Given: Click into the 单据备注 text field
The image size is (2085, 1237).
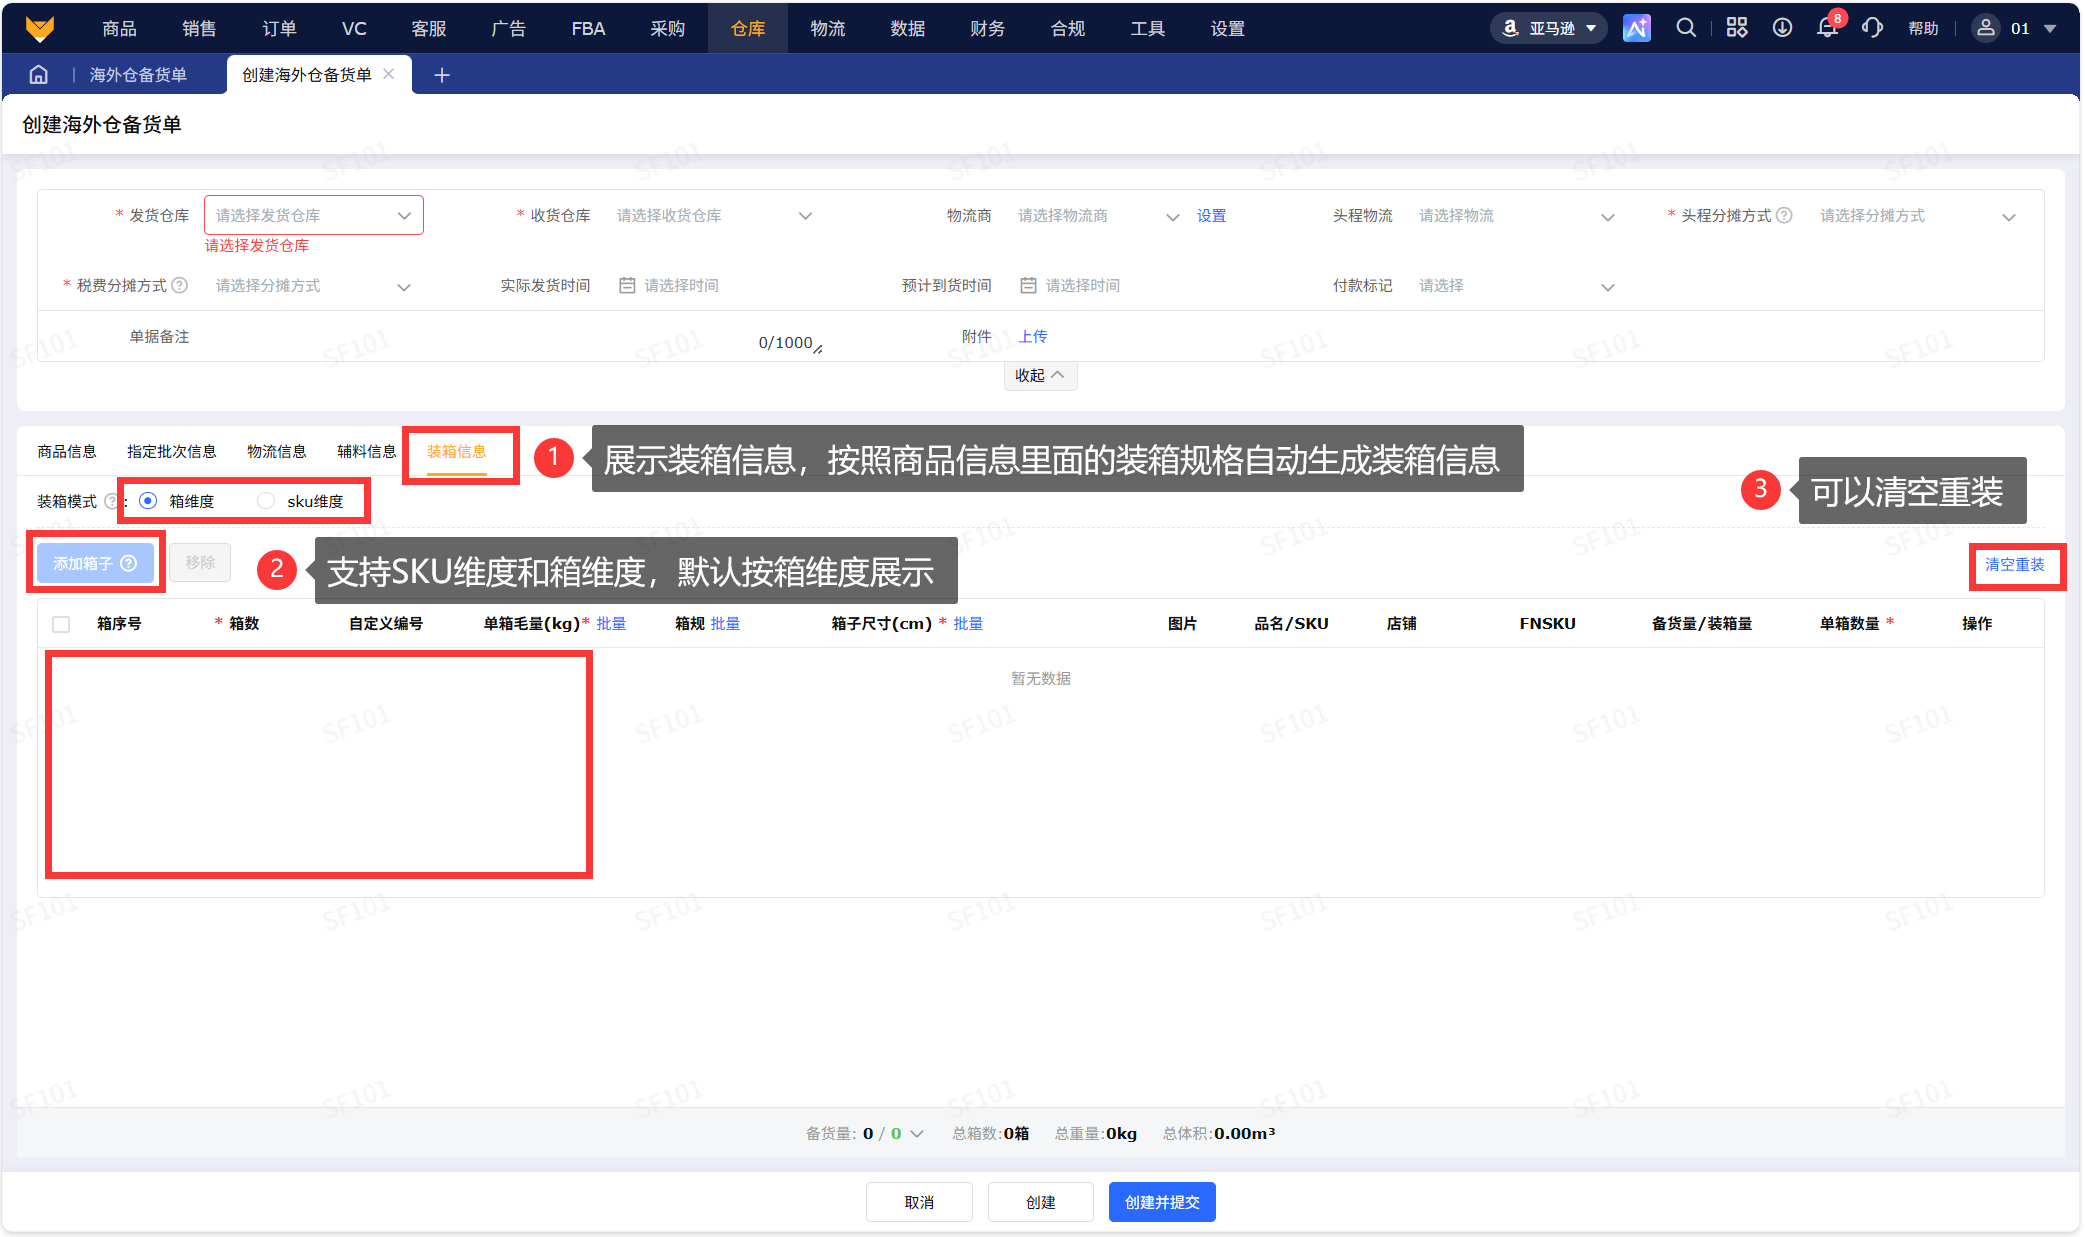Looking at the screenshot, I should 515,336.
